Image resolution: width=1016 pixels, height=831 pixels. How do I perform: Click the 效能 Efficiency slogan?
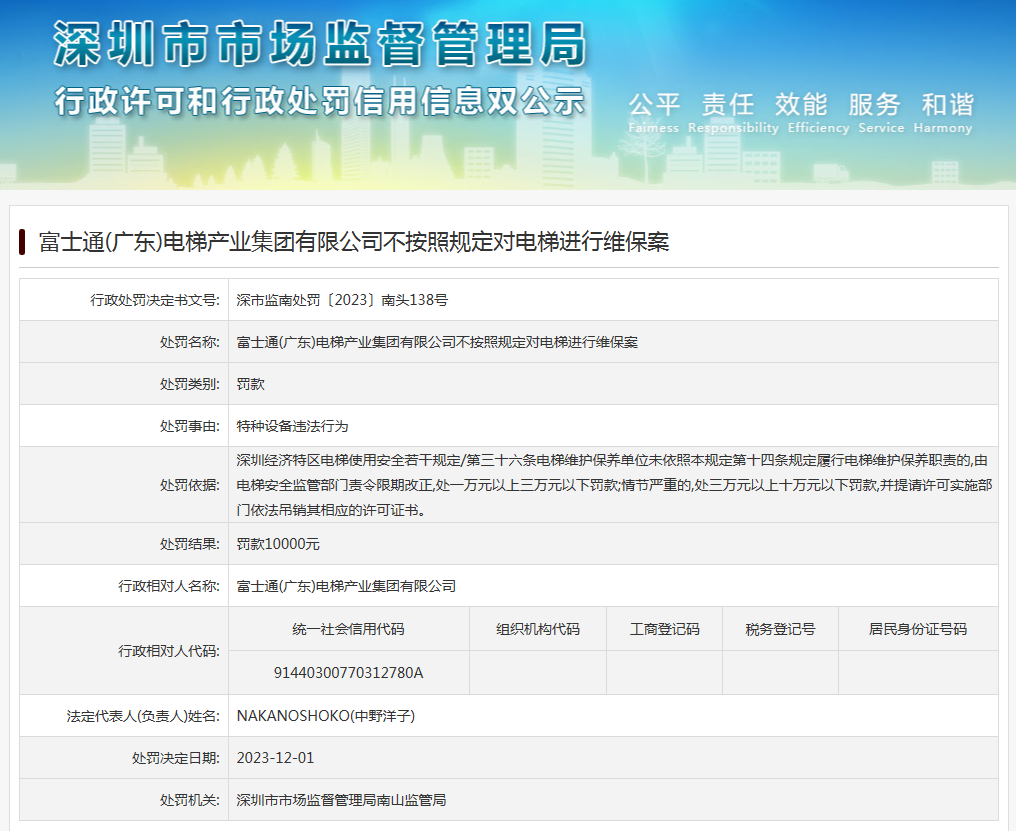[818, 113]
